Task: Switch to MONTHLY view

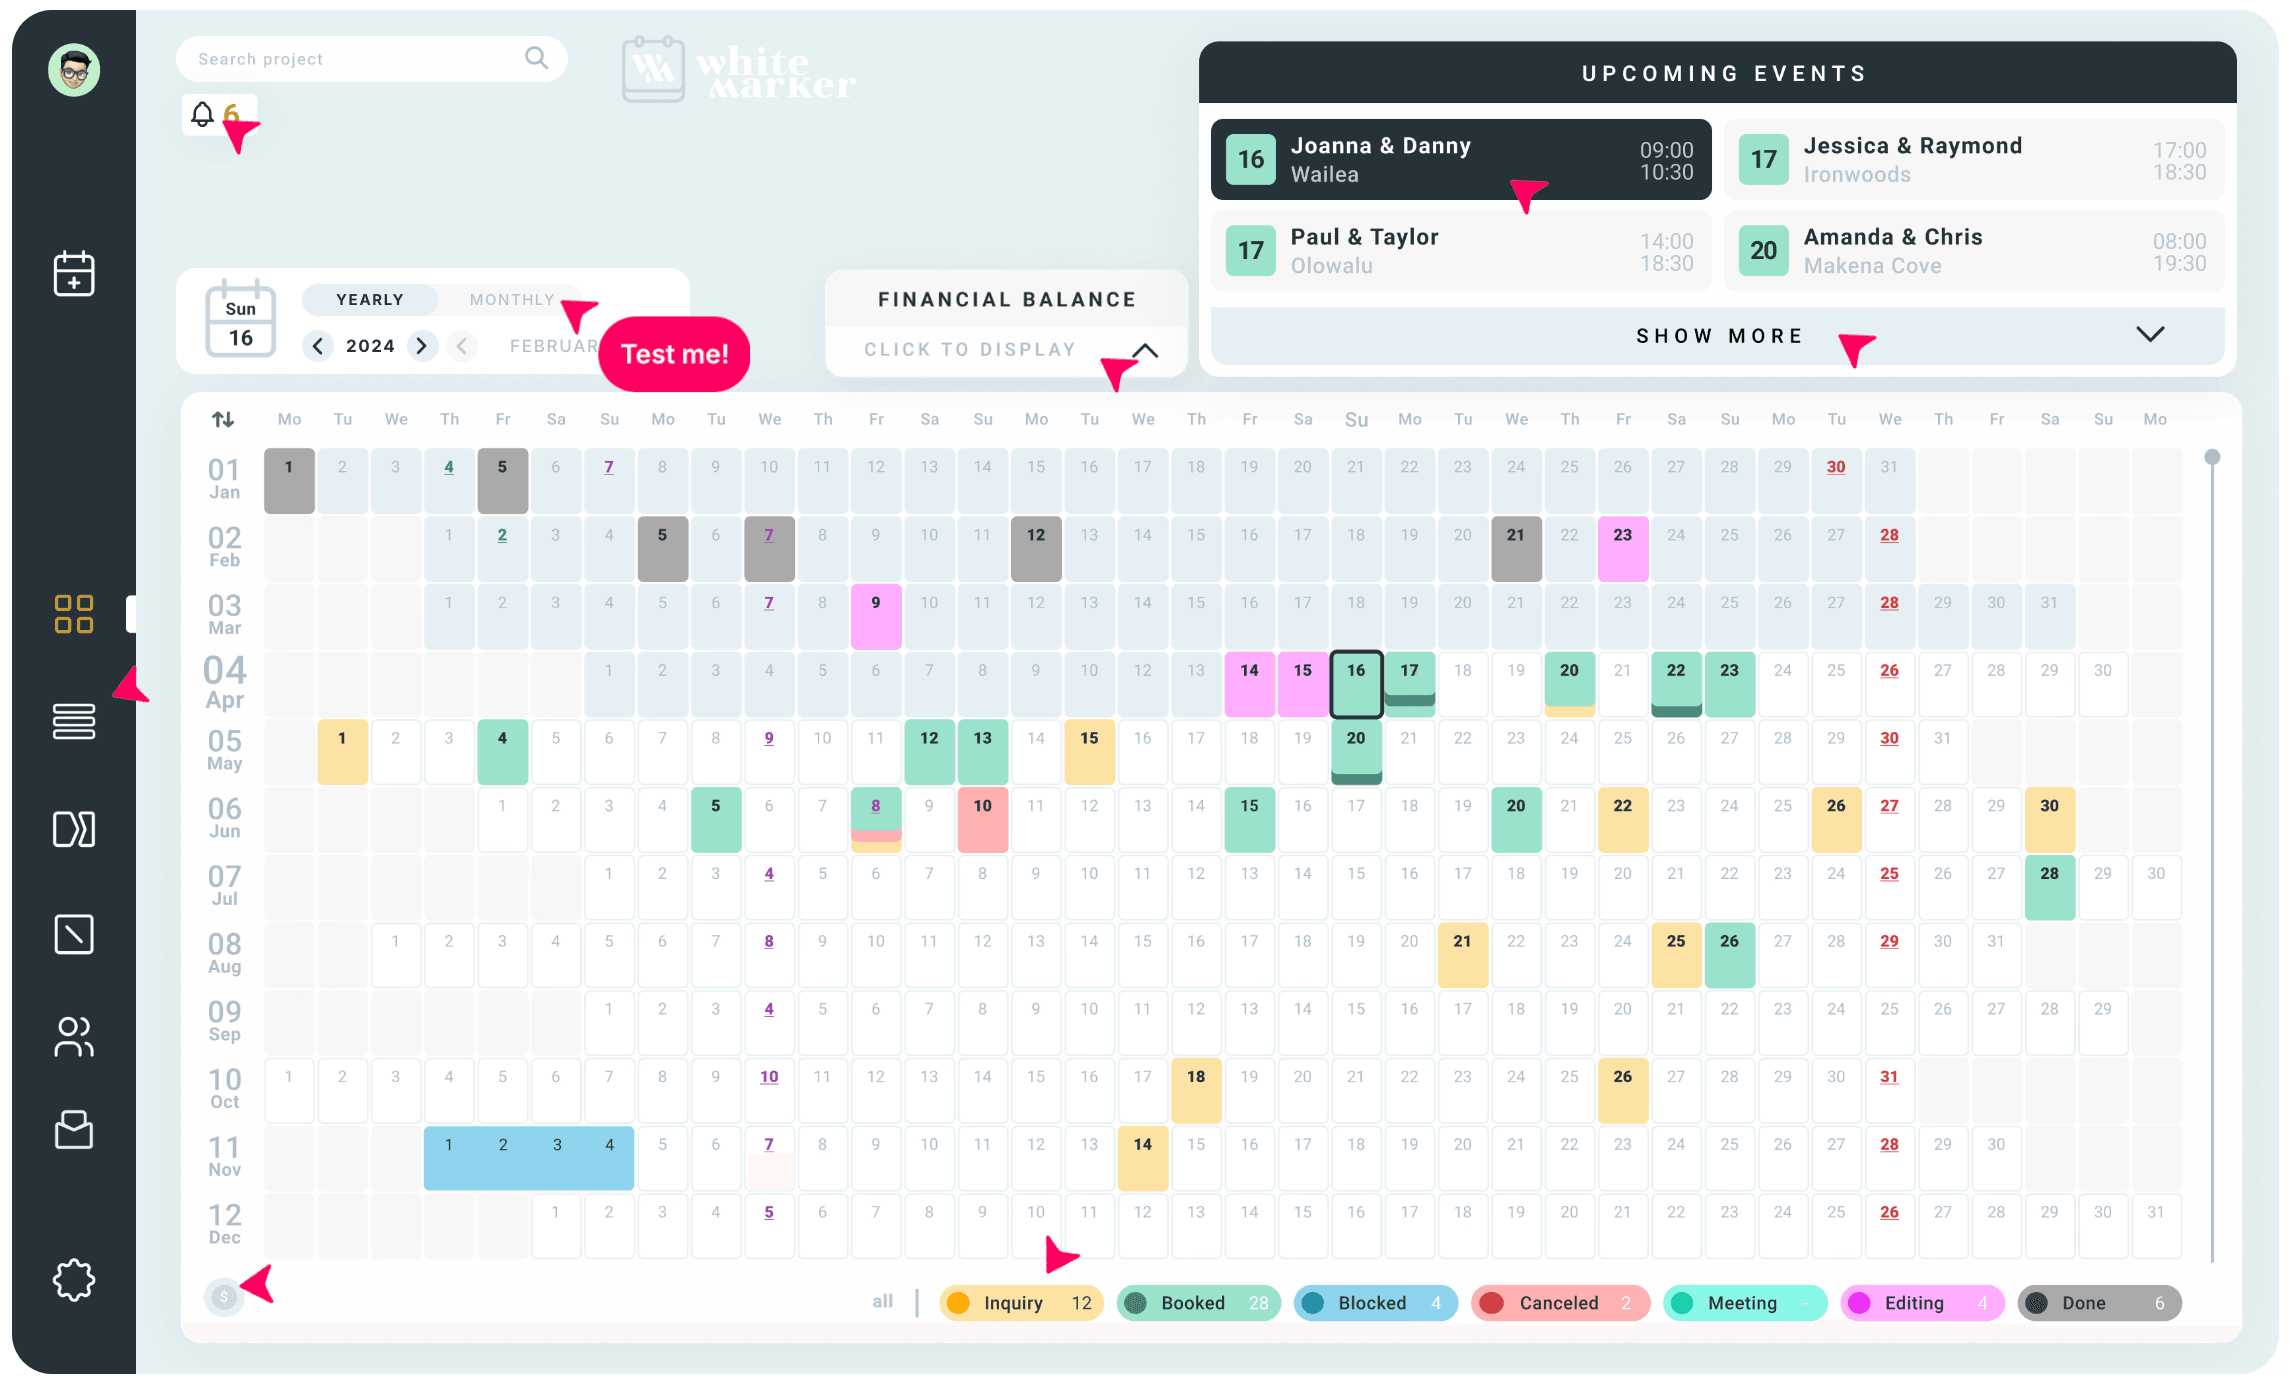Action: [x=512, y=300]
